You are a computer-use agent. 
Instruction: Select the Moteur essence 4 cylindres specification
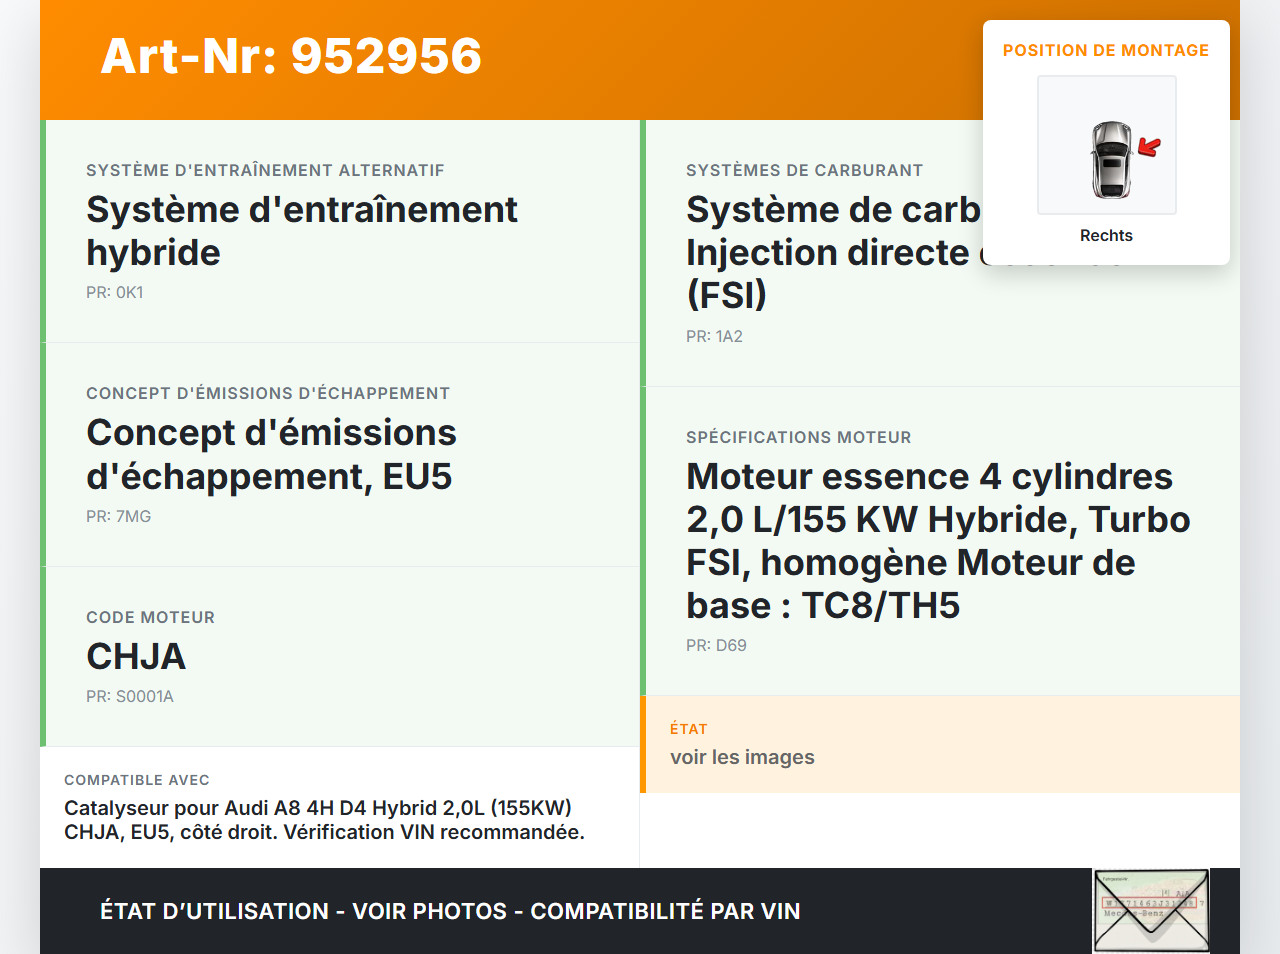937,541
